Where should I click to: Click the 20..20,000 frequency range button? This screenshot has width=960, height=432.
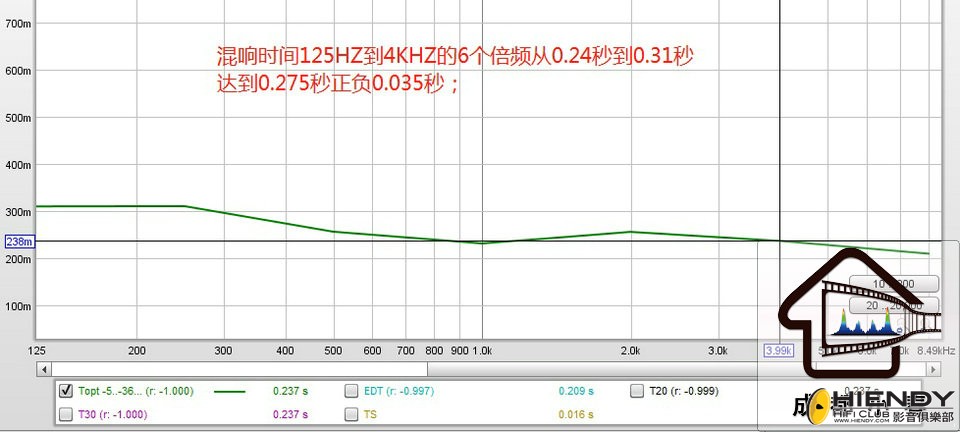click(x=894, y=305)
